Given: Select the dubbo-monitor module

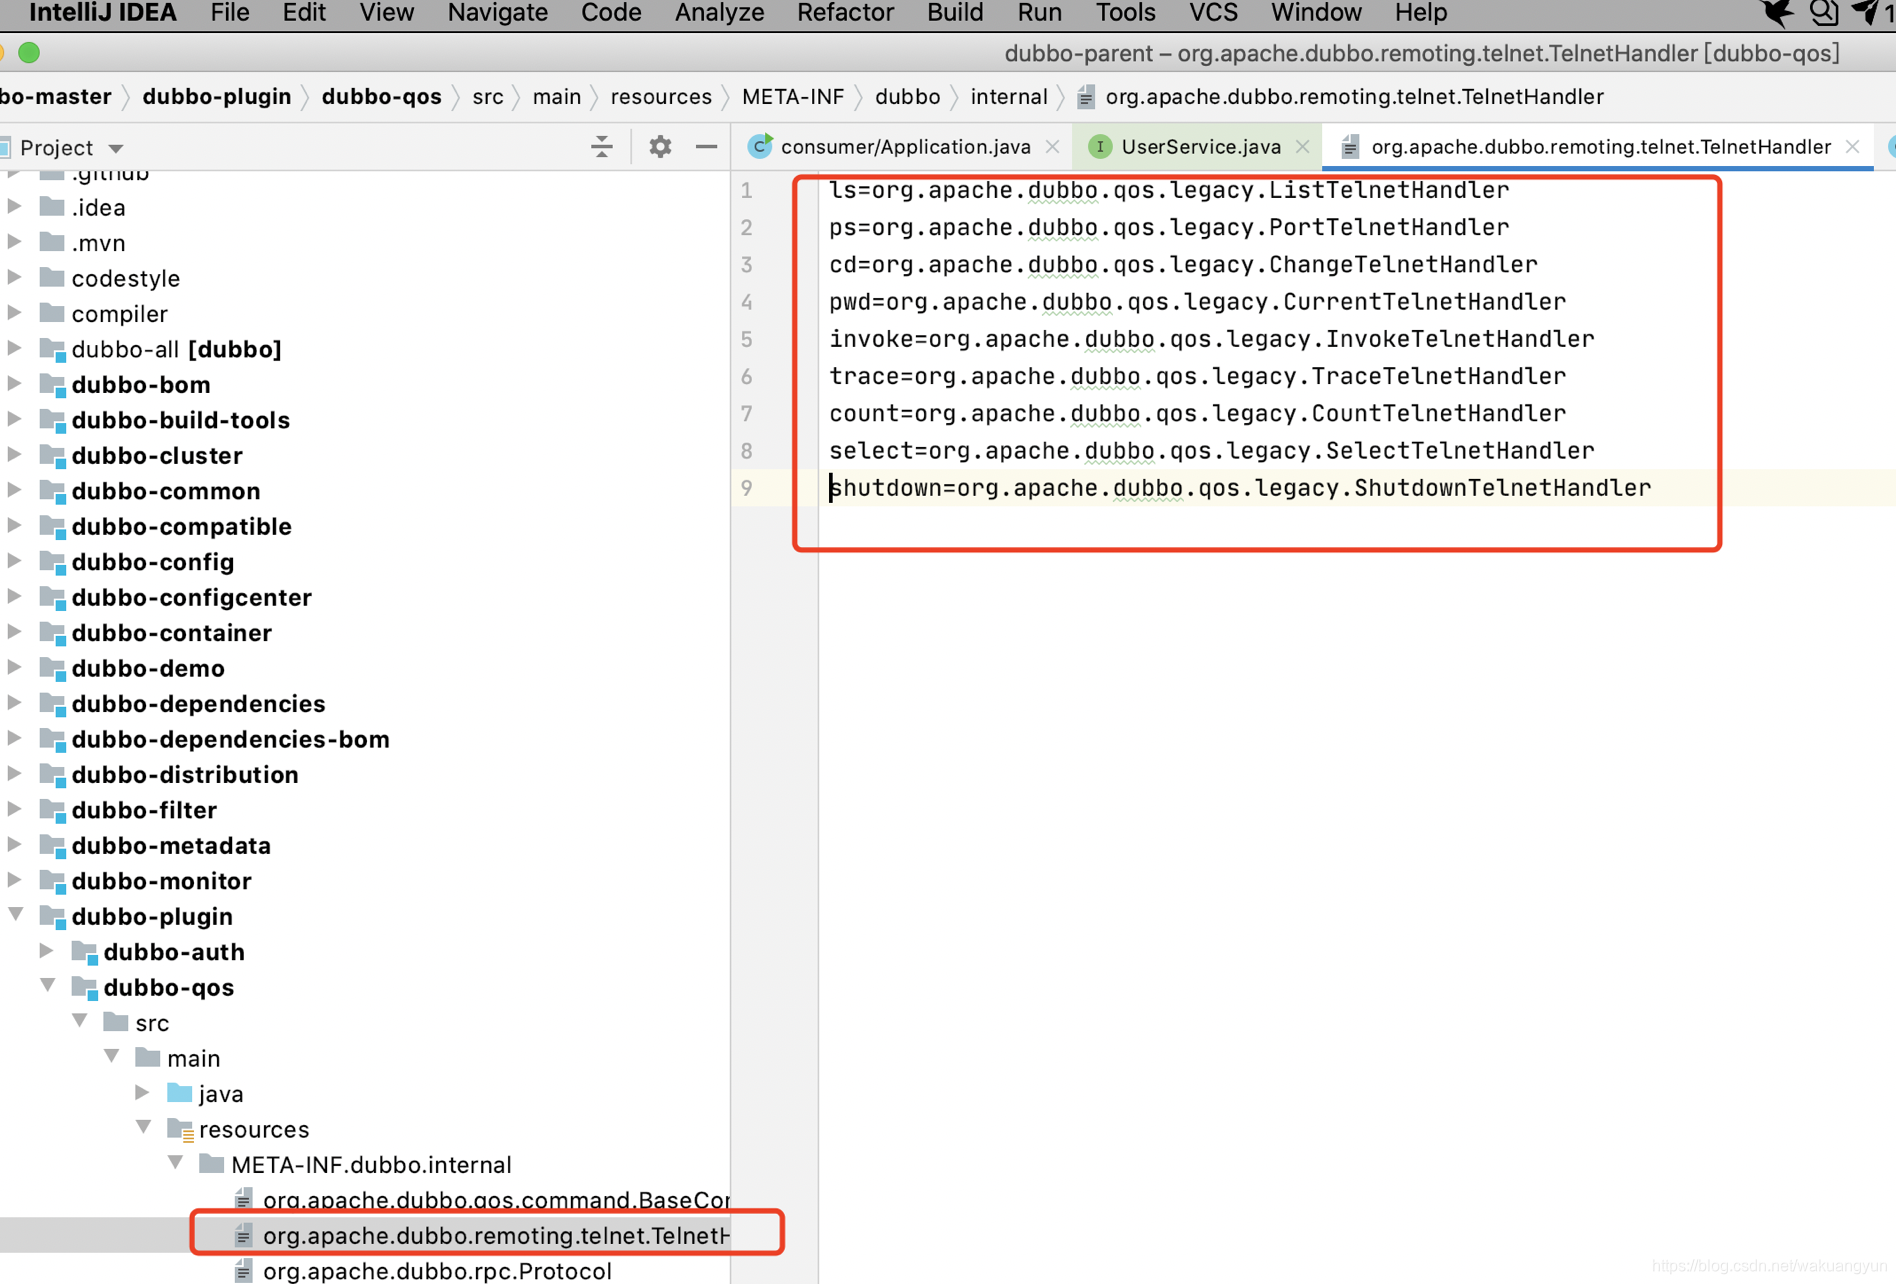Looking at the screenshot, I should click(x=161, y=881).
